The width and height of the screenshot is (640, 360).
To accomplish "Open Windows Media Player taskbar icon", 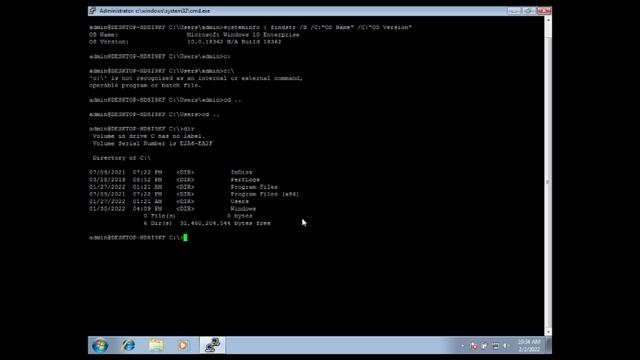I will coord(183,346).
